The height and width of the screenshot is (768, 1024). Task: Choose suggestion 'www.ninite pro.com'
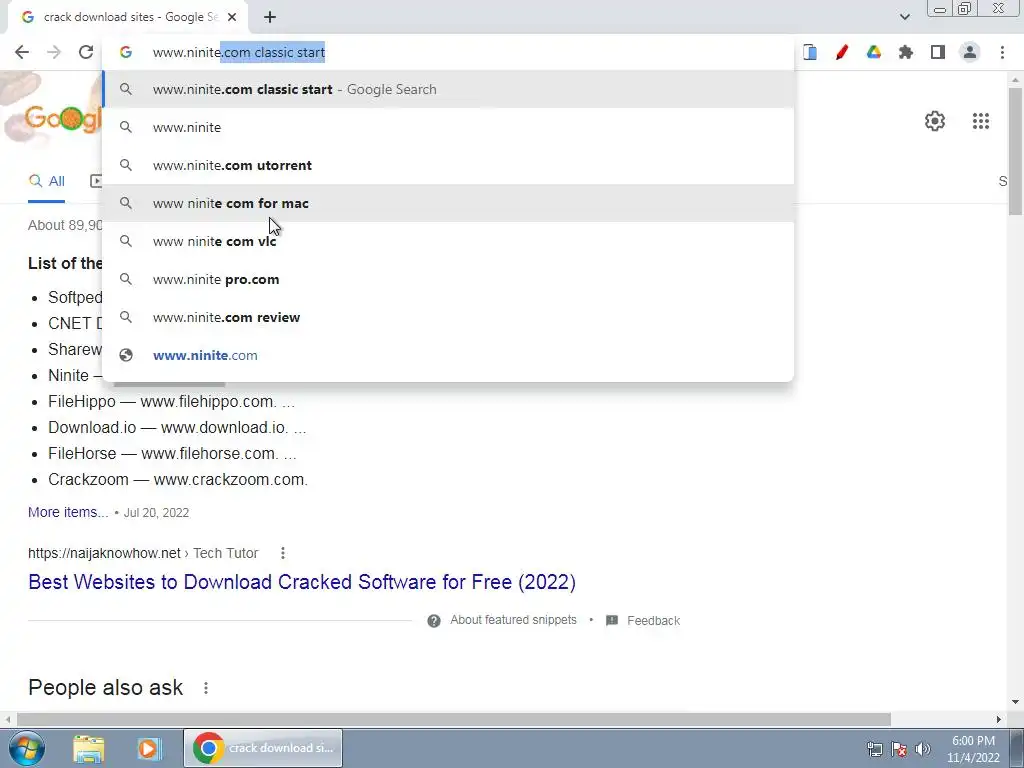pos(448,279)
